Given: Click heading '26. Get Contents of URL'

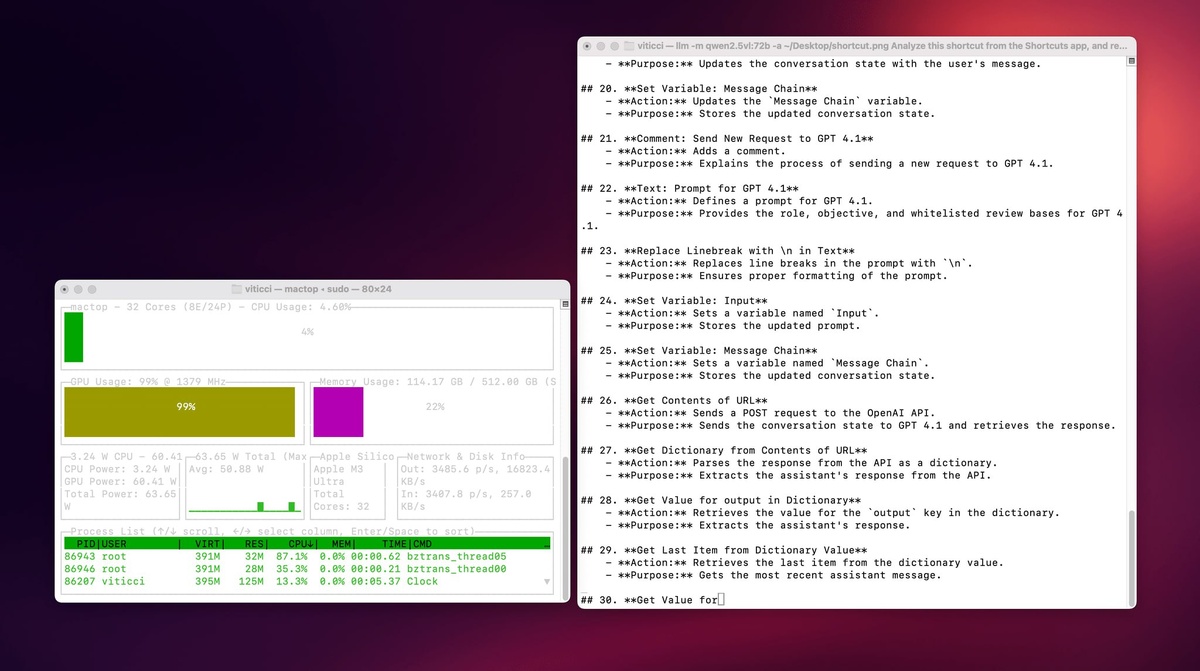Looking at the screenshot, I should 674,401.
